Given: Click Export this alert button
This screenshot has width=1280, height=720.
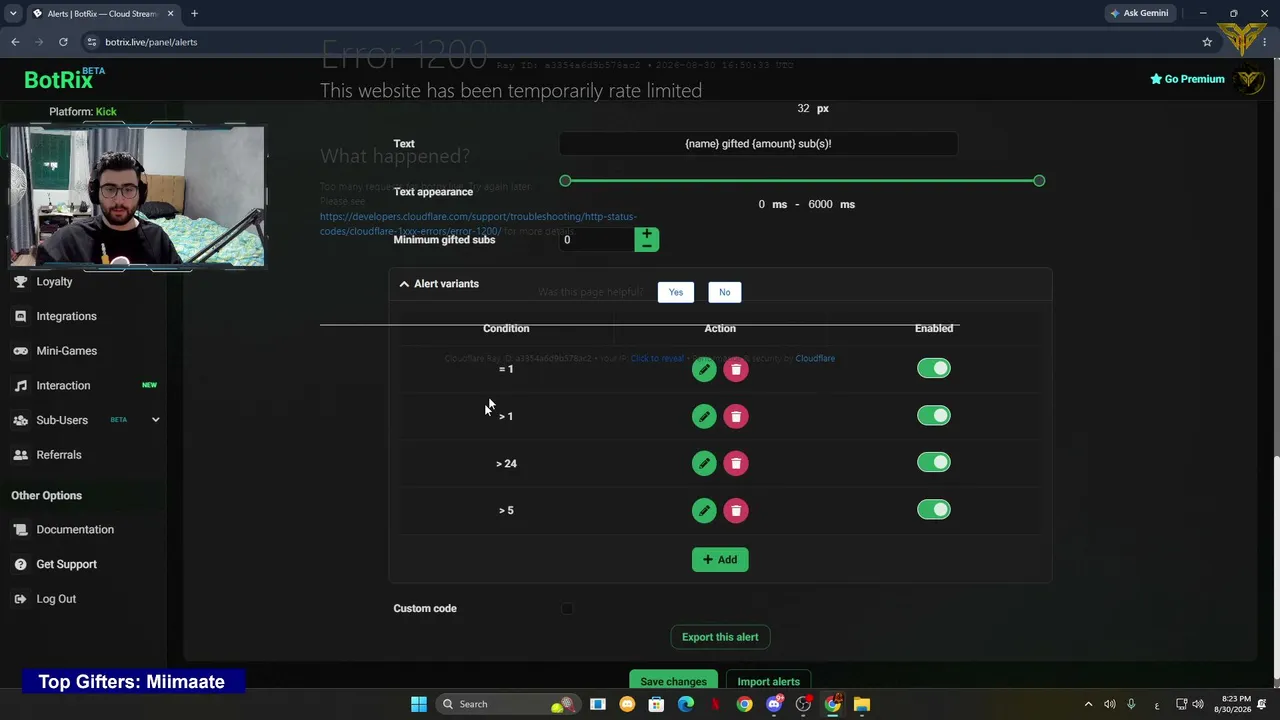Looking at the screenshot, I should pos(720,637).
